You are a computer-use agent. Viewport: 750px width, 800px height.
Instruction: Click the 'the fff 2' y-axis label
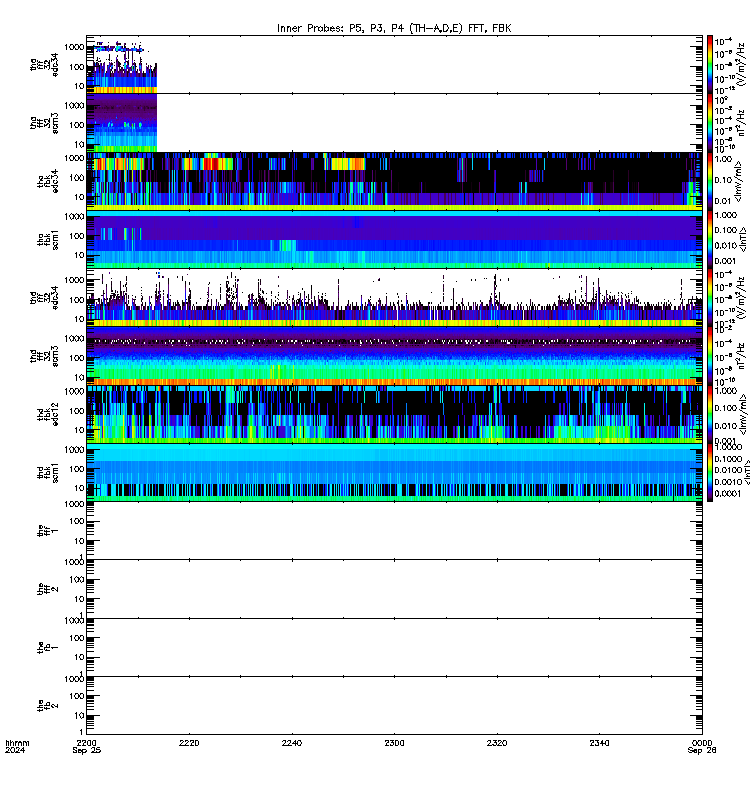coord(48,589)
